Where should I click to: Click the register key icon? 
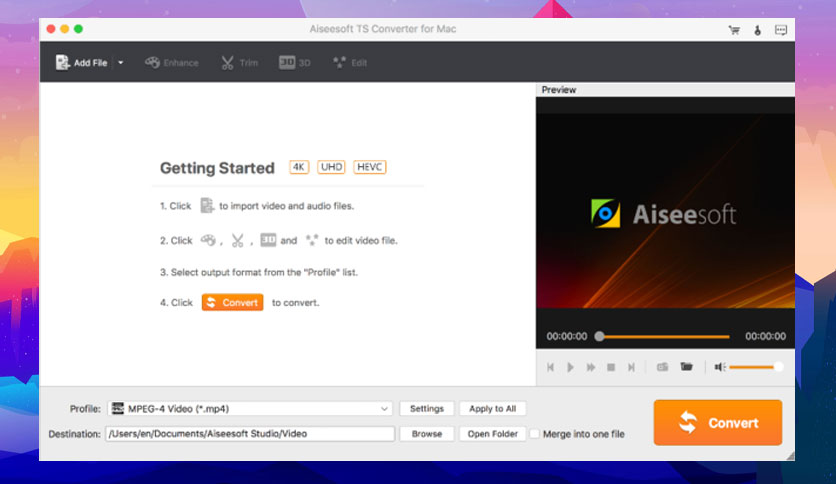tap(757, 30)
